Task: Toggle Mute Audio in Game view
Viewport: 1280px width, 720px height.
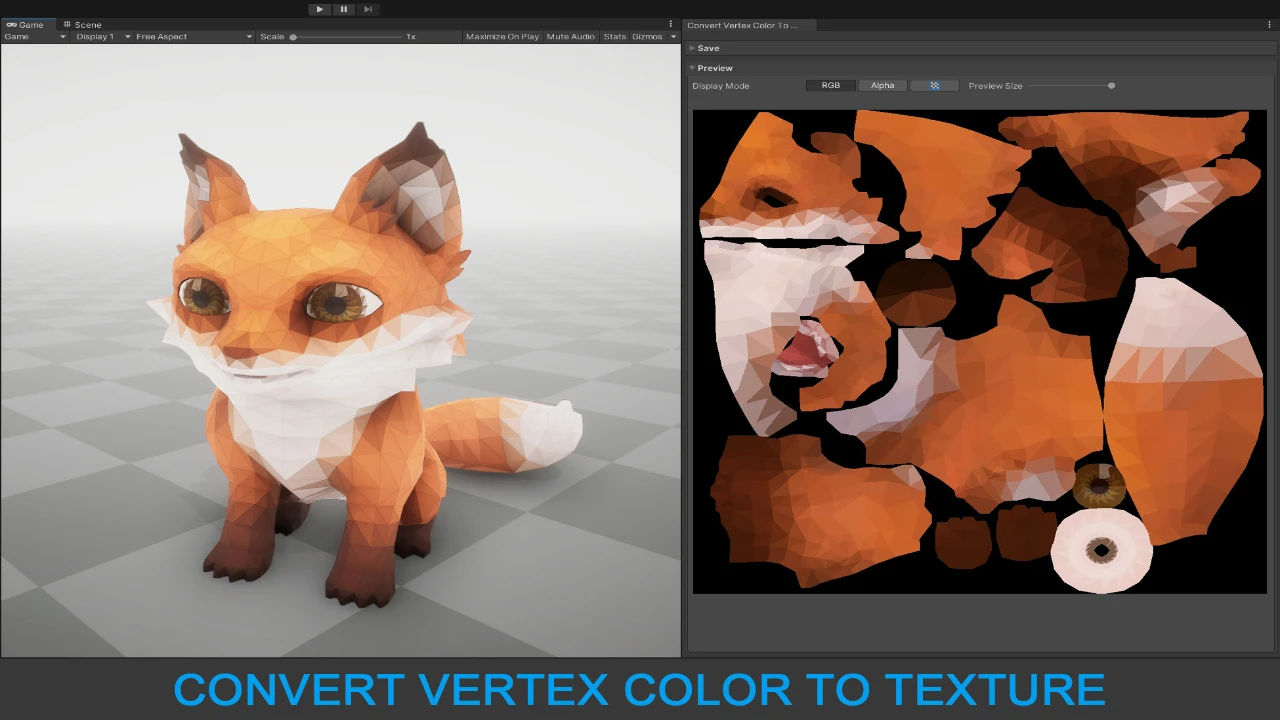Action: coord(570,37)
